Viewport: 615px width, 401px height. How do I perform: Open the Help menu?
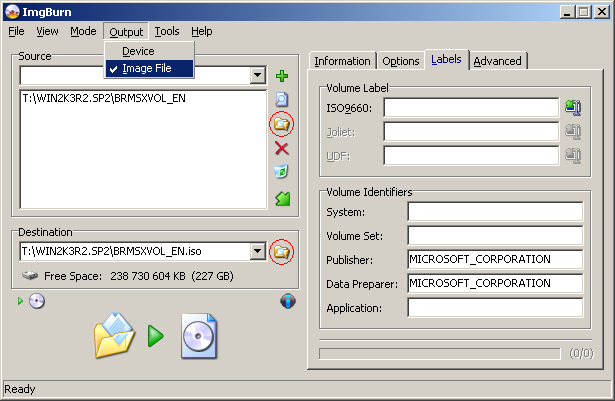click(202, 31)
